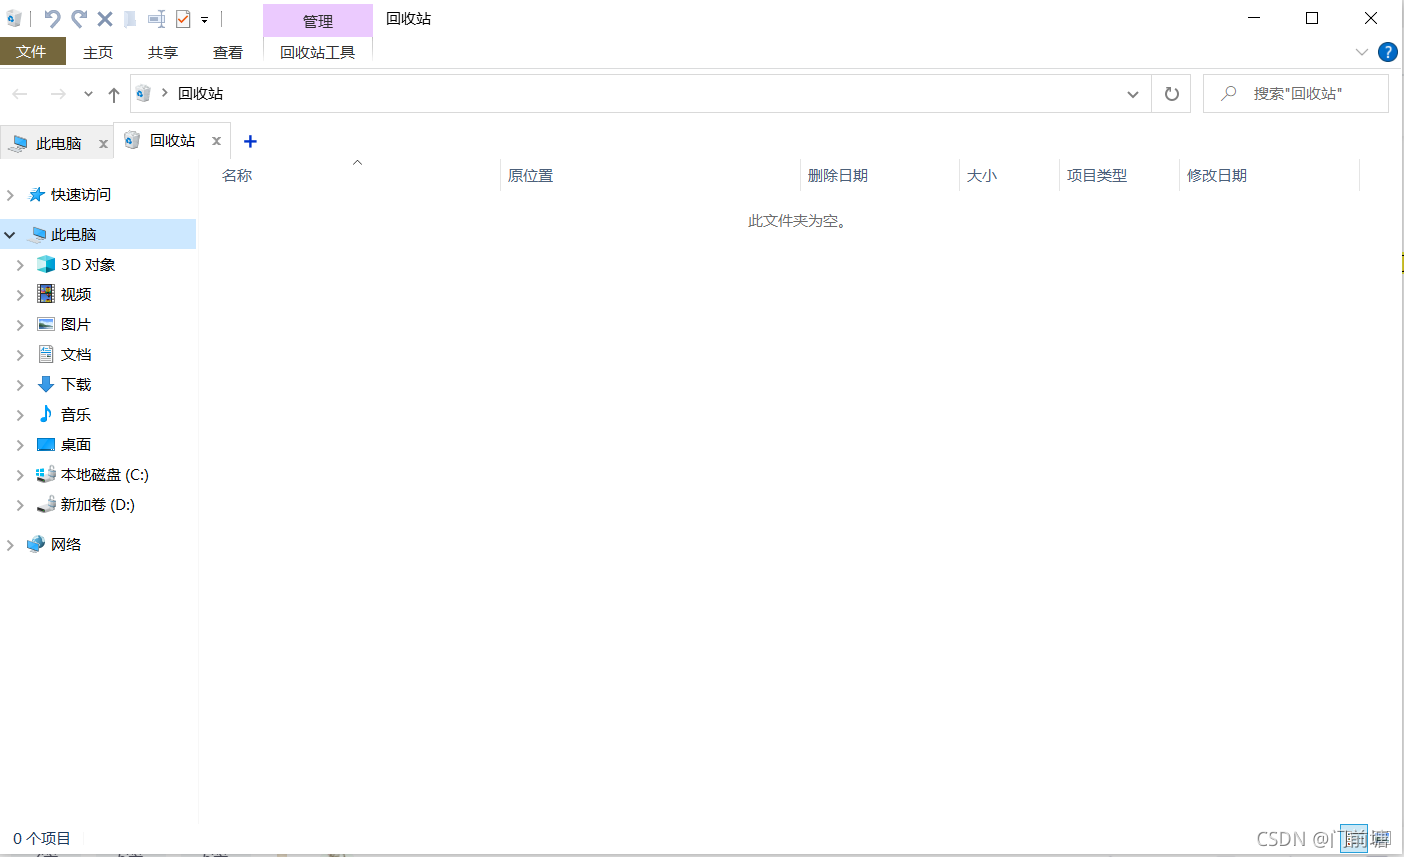Open the 文件 menu
The height and width of the screenshot is (857, 1404).
[33, 52]
